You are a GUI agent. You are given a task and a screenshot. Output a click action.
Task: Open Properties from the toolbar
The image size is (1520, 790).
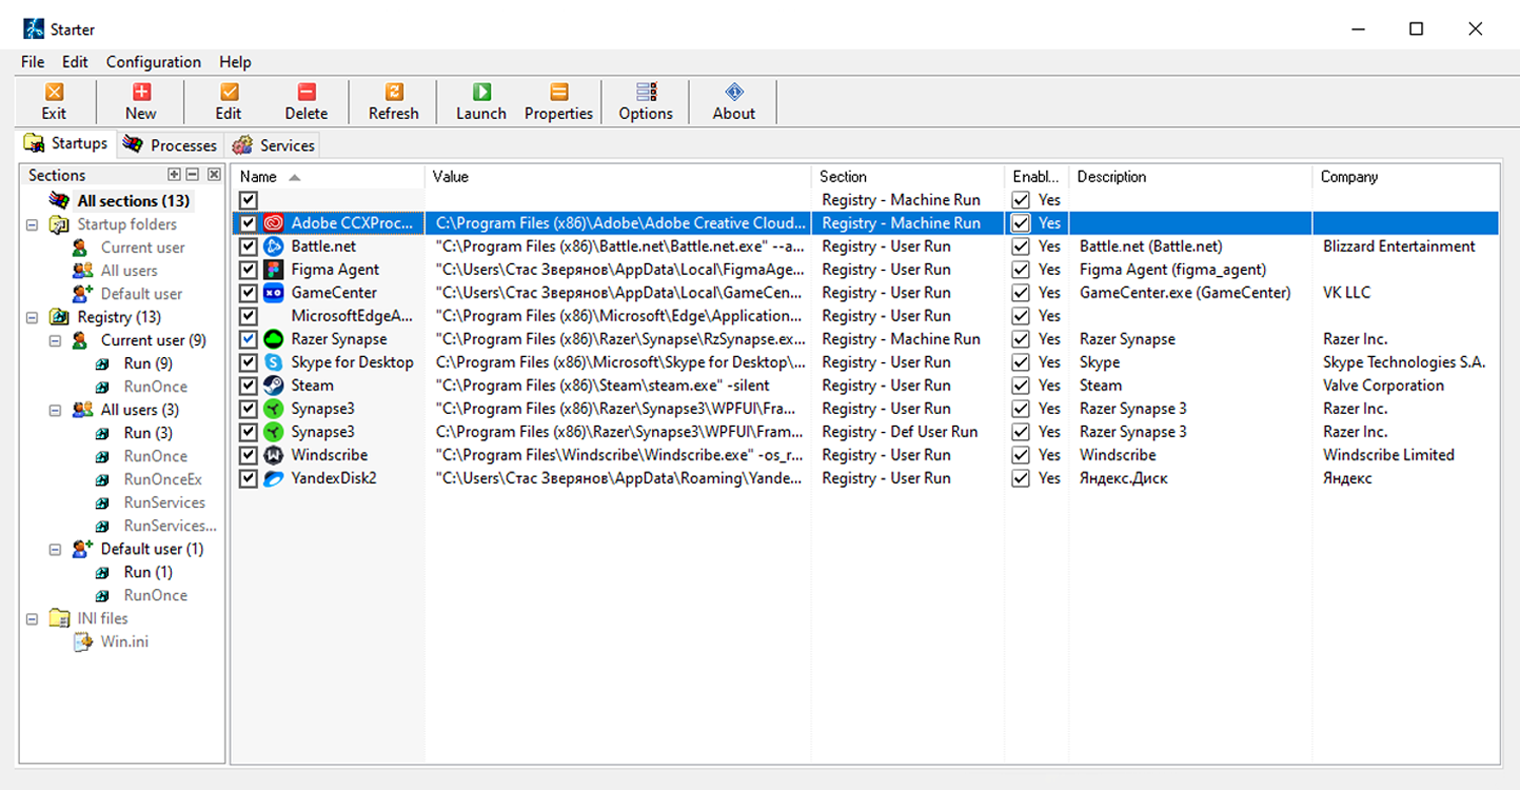pos(559,101)
